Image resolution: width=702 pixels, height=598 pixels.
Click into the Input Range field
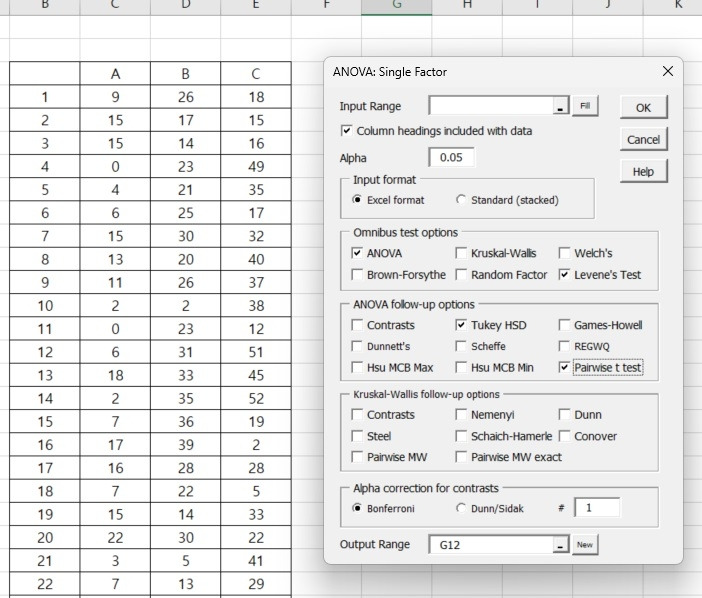coord(491,106)
